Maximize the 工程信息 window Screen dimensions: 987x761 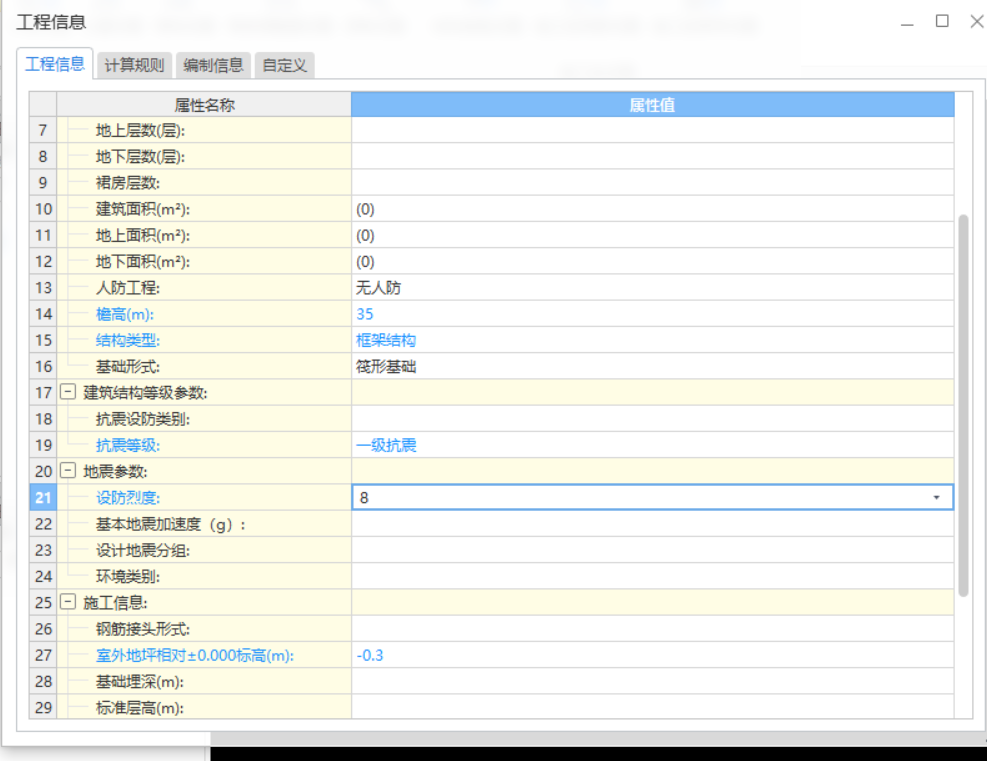tap(942, 21)
